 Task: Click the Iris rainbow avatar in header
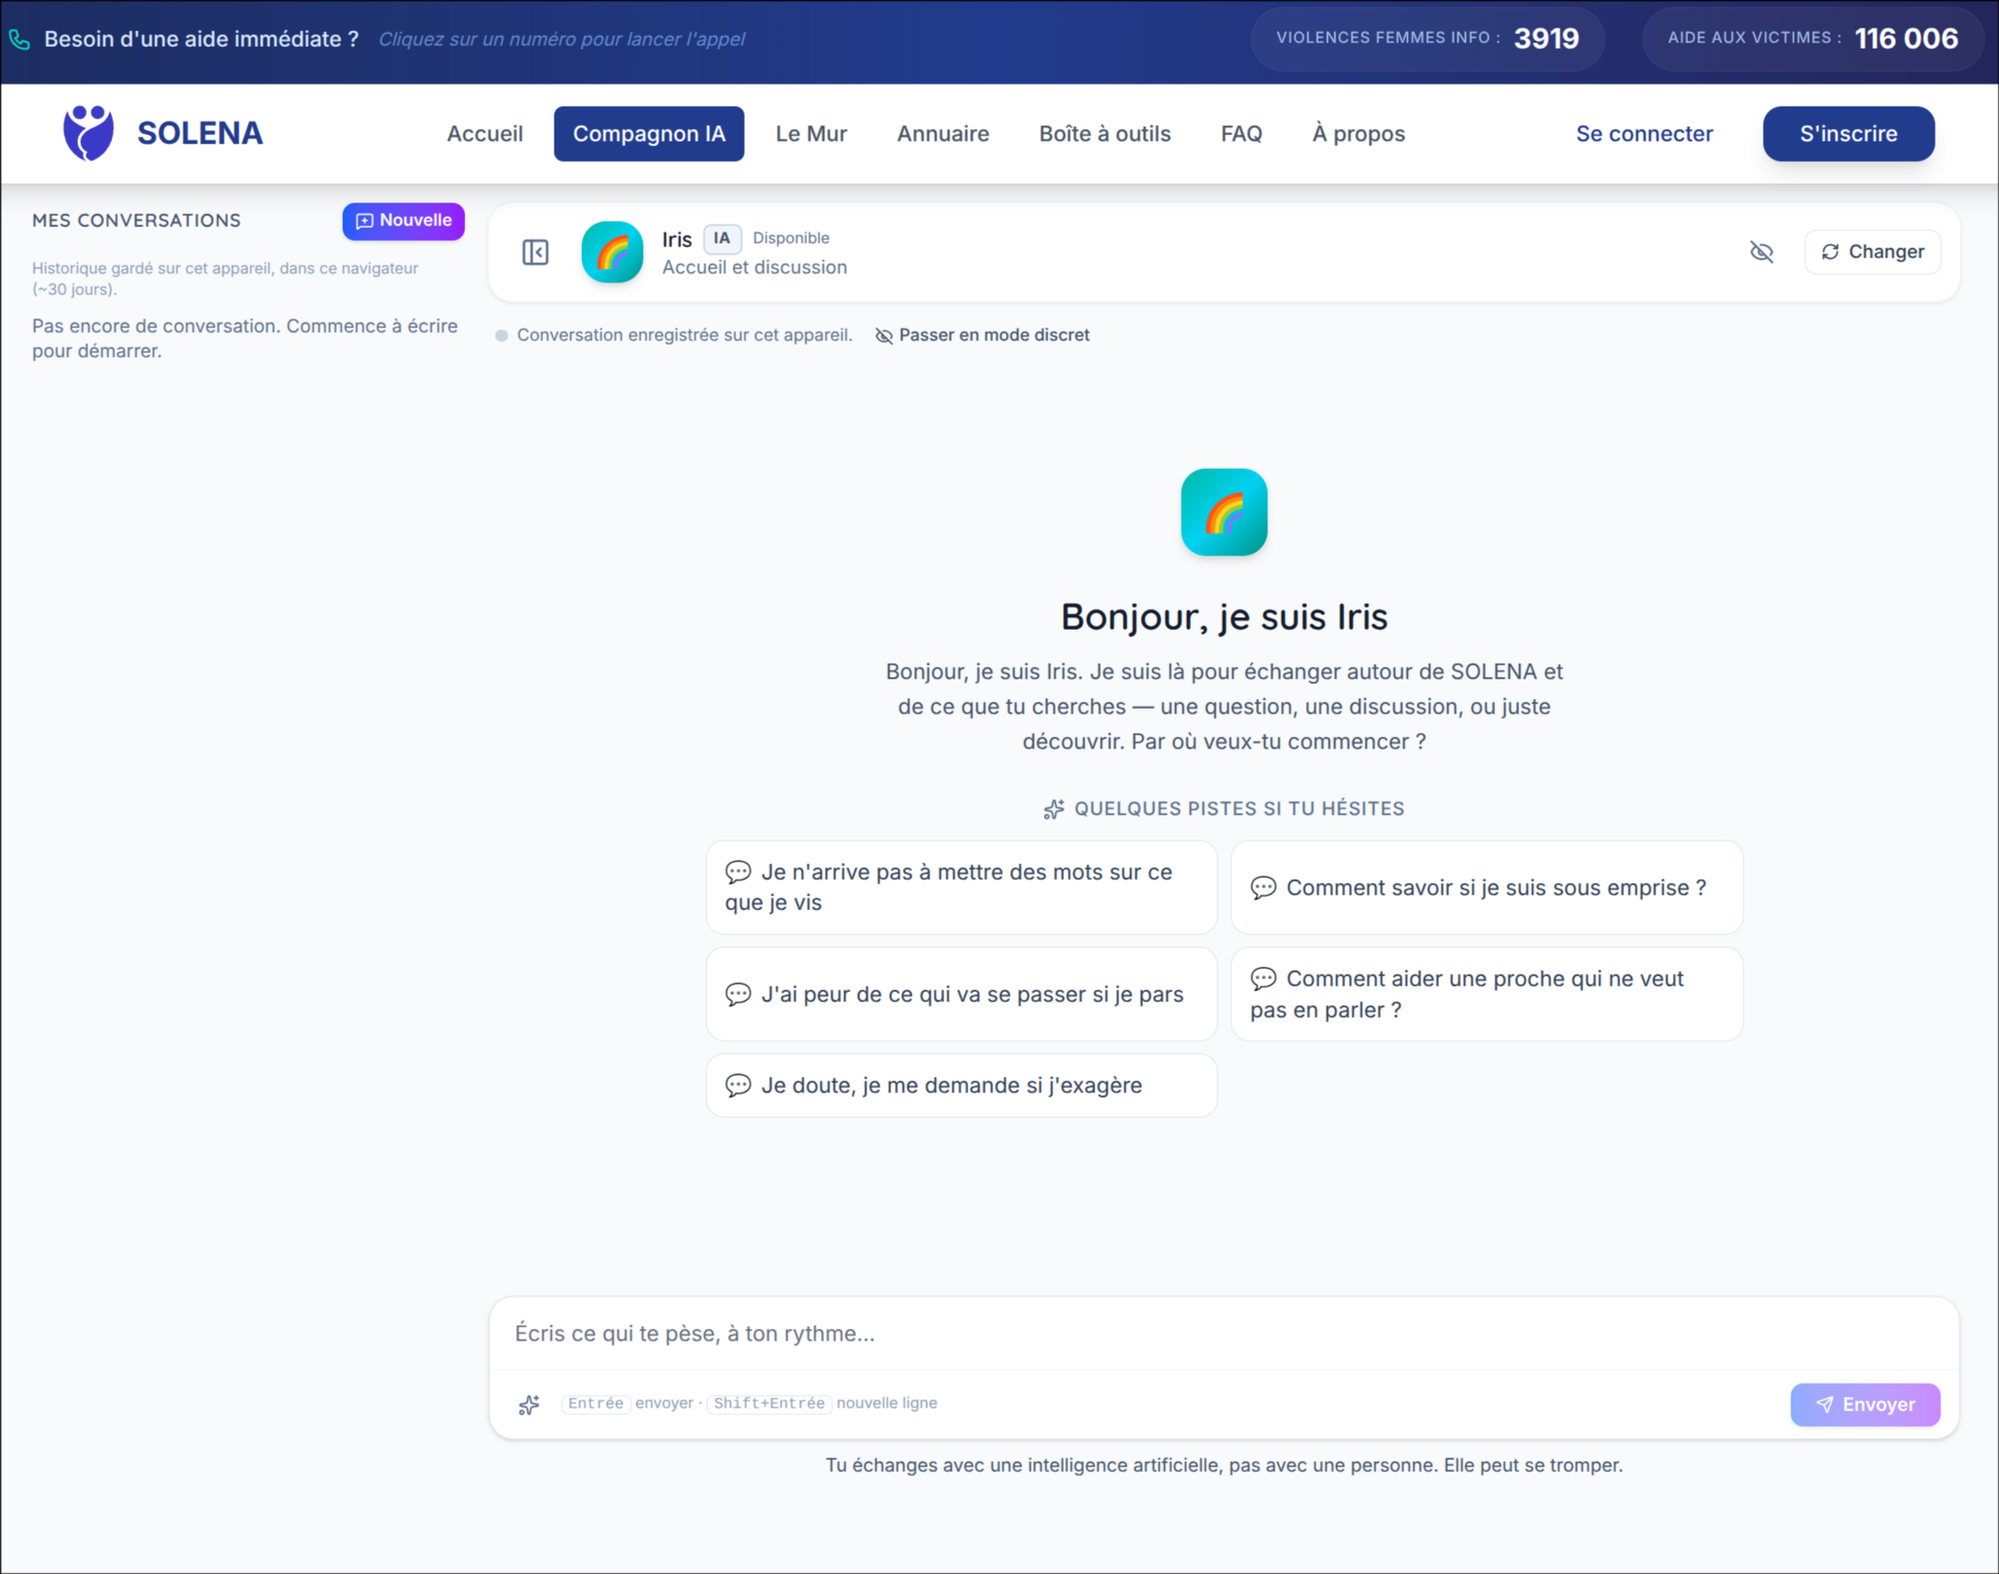(612, 252)
